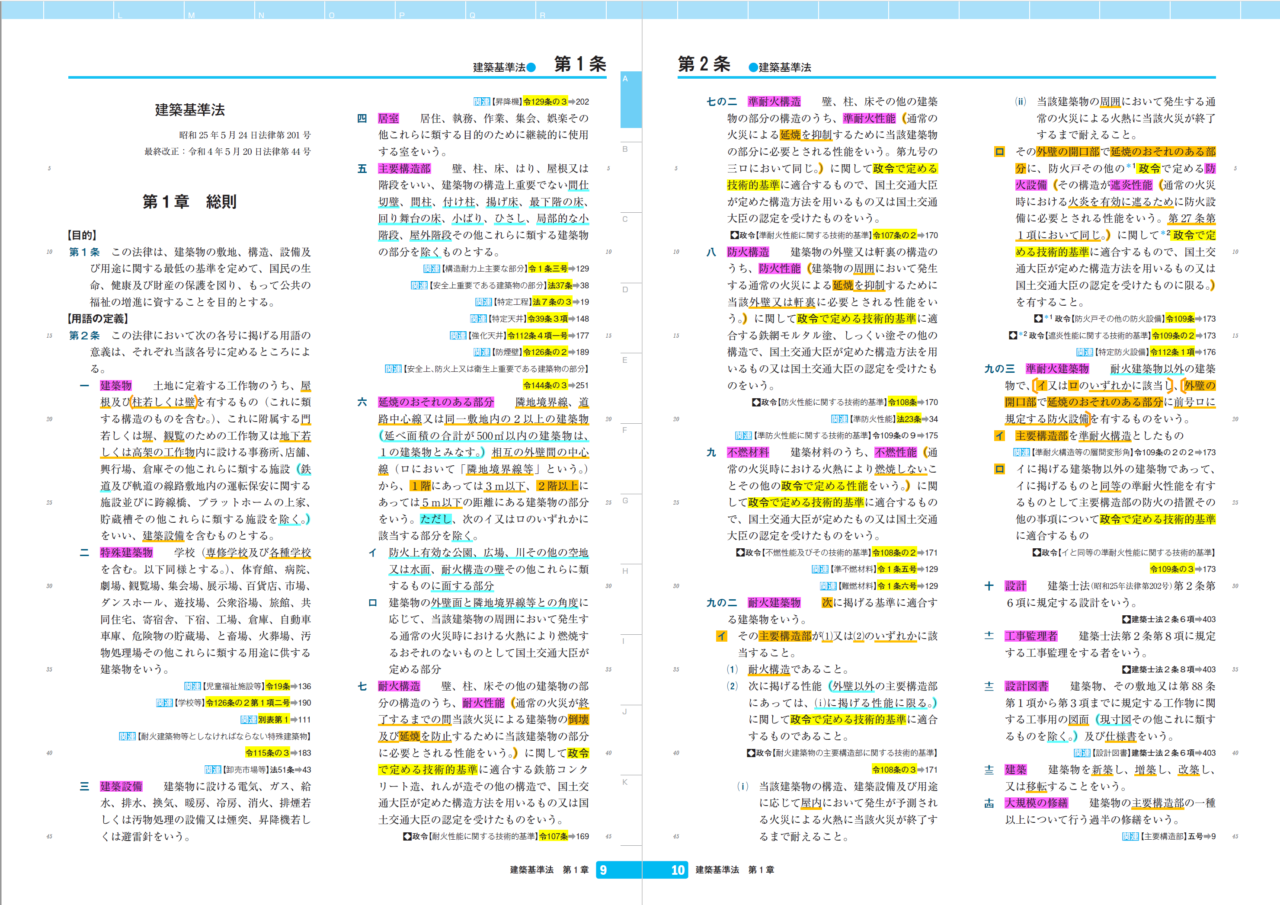
Task: Click the 法23条⇒34 reference link
Action: tap(908, 418)
